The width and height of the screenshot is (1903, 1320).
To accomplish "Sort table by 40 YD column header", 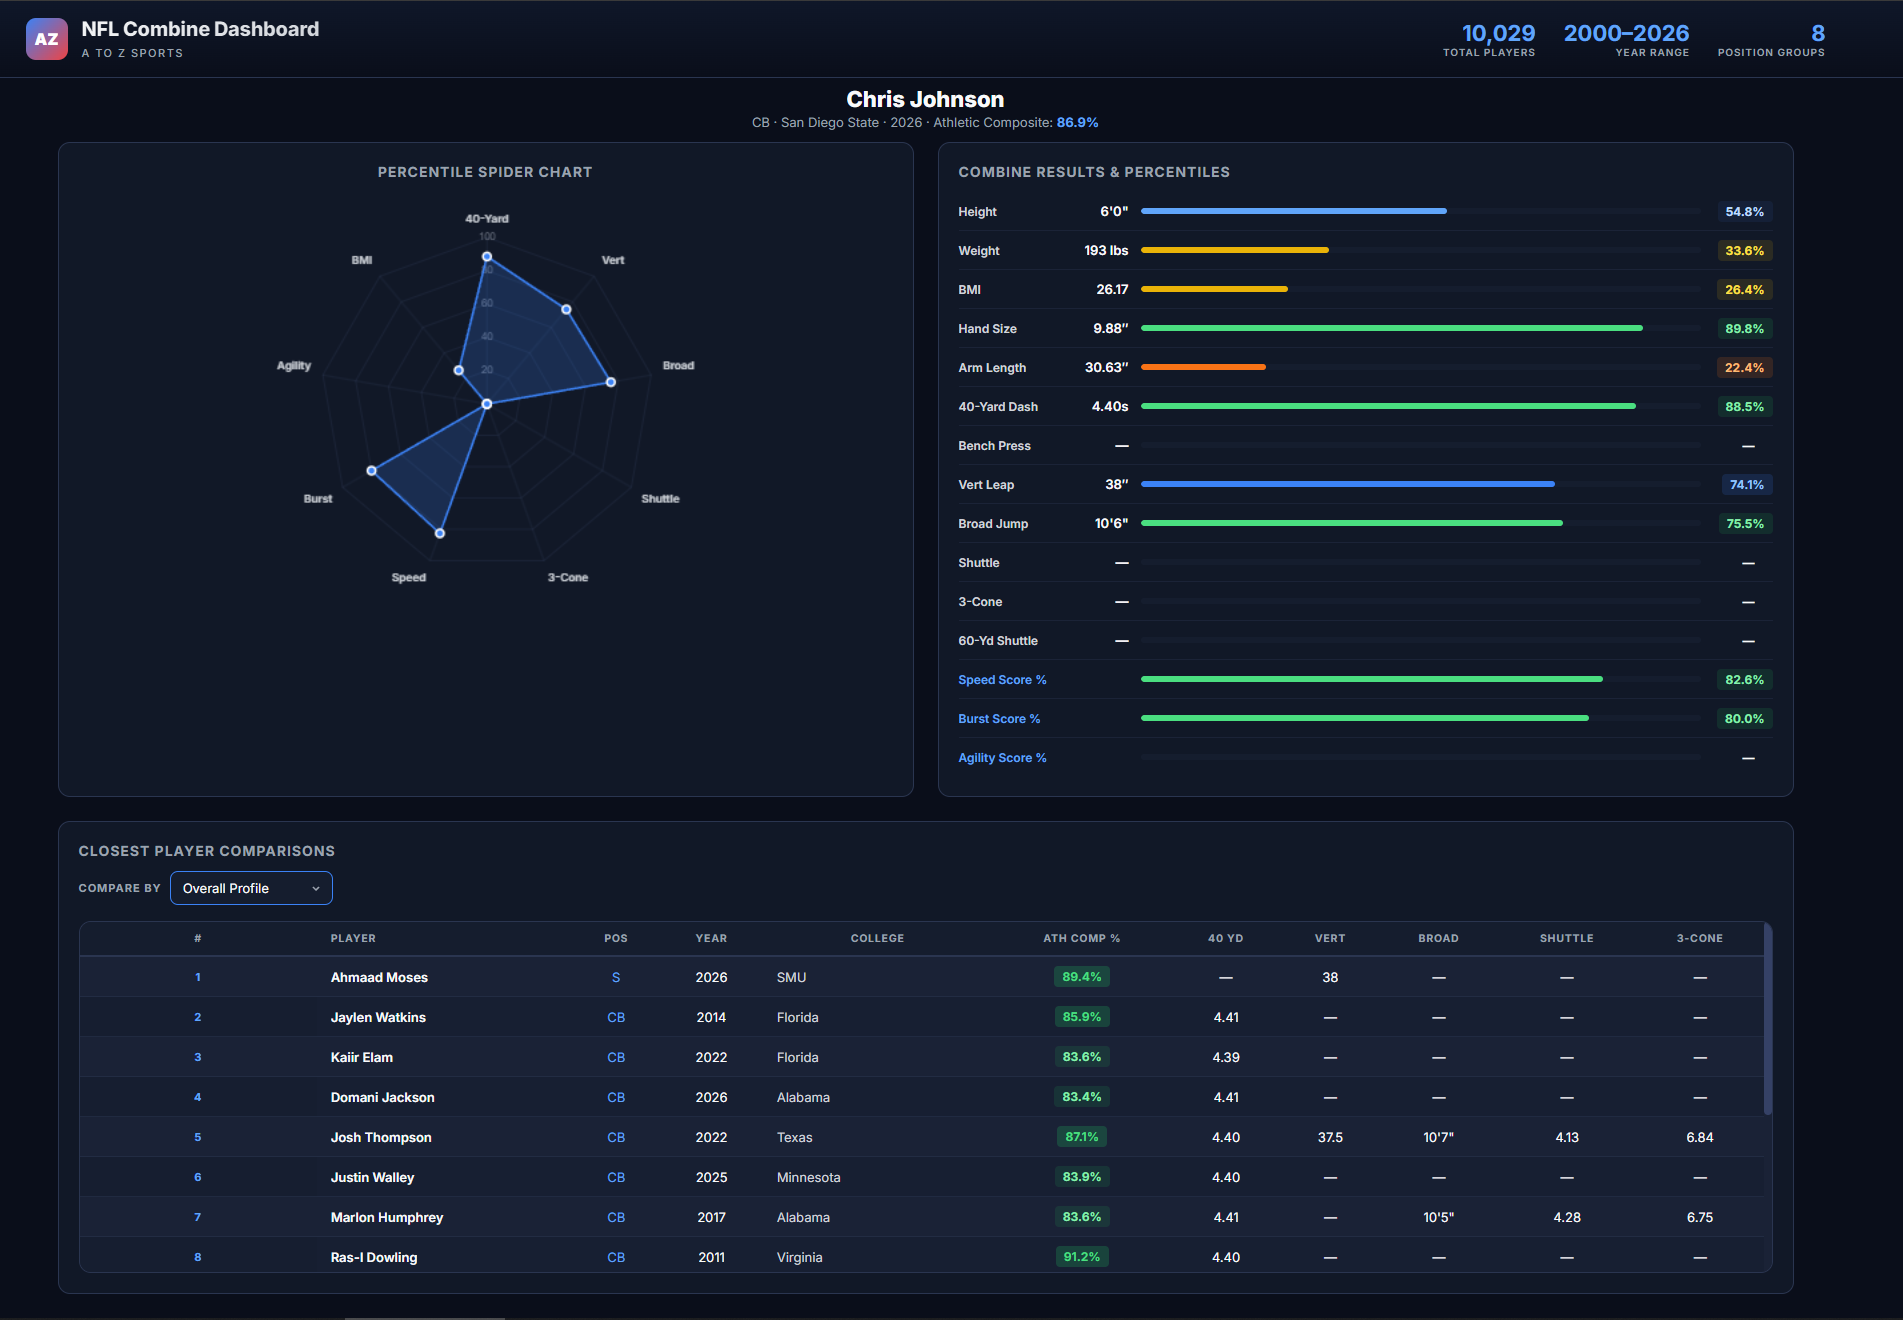I will click(1225, 938).
